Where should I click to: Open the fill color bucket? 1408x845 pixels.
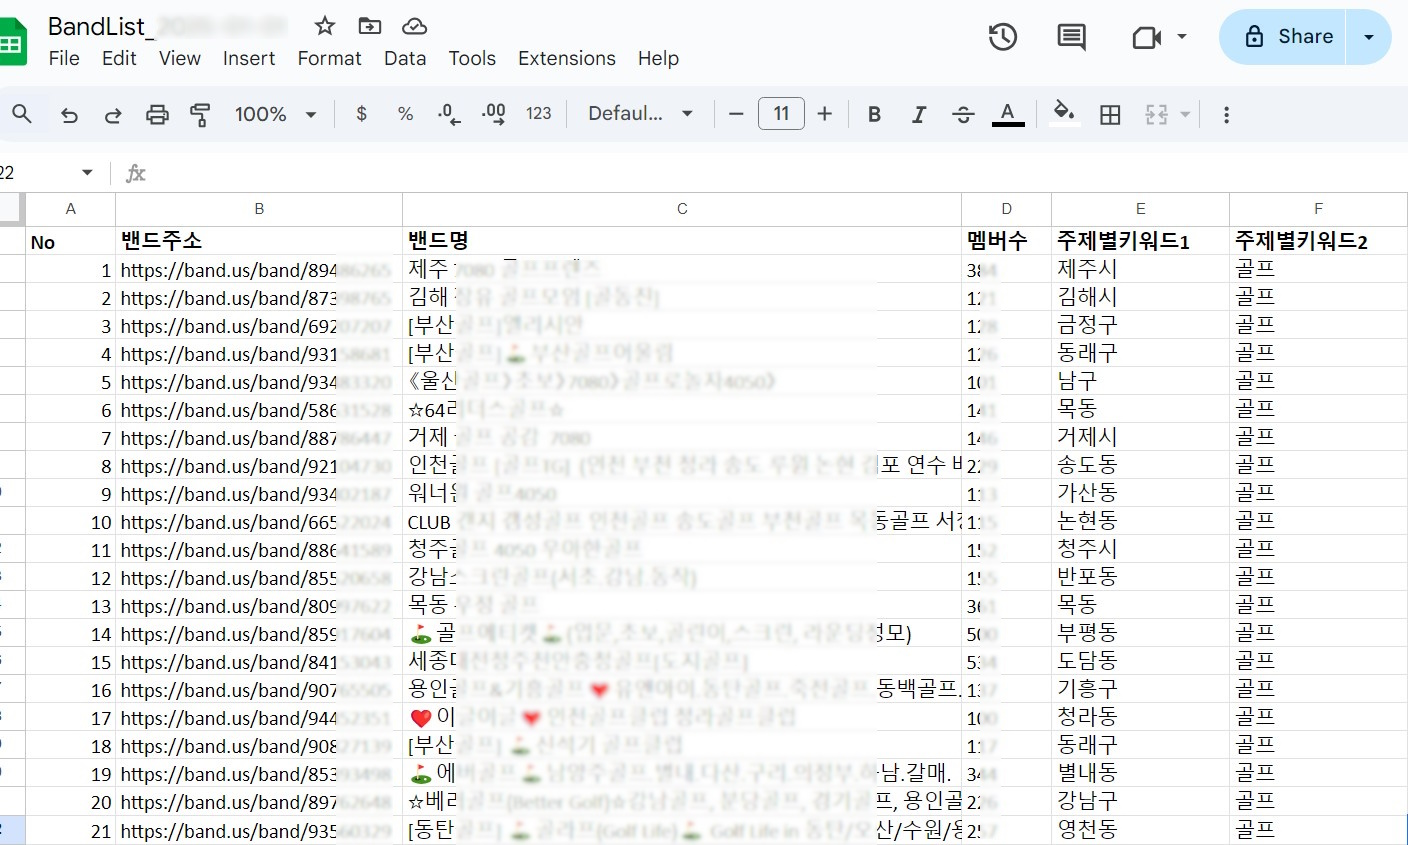1064,113
